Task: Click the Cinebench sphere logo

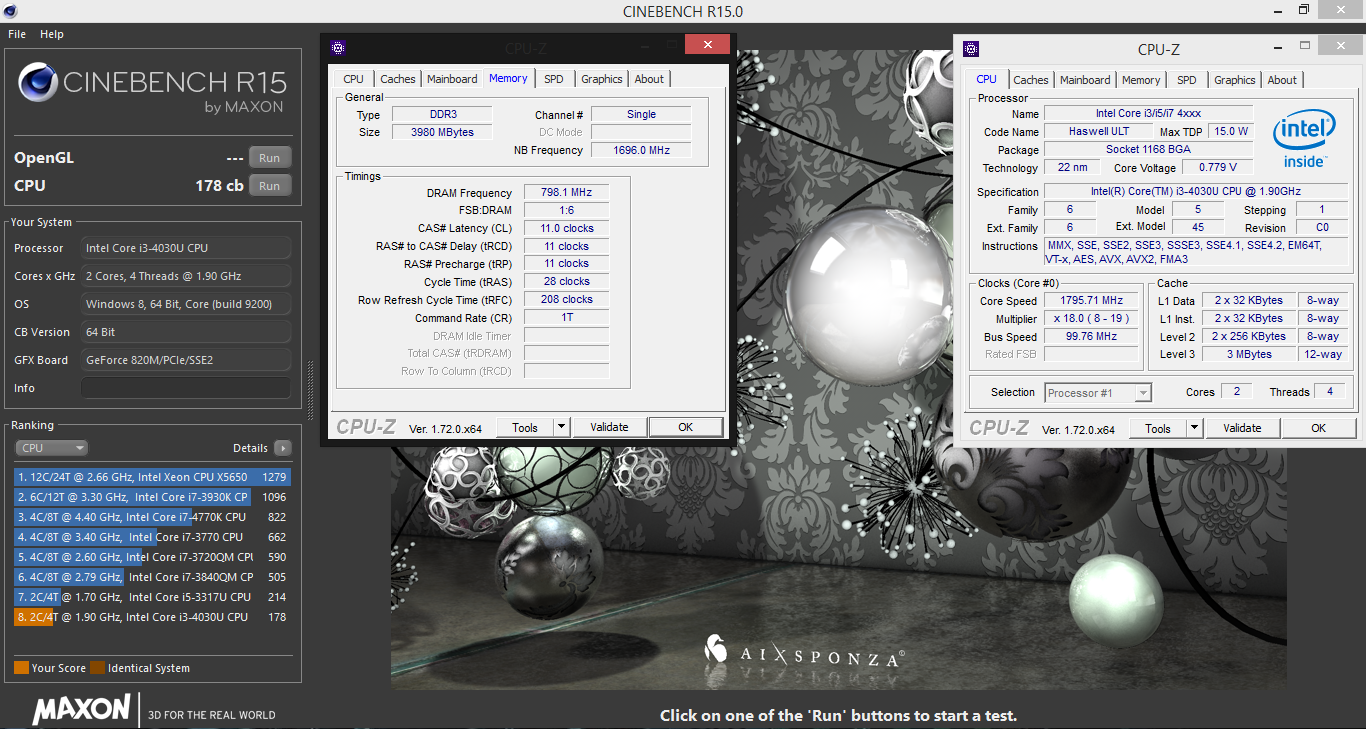Action: coord(37,82)
